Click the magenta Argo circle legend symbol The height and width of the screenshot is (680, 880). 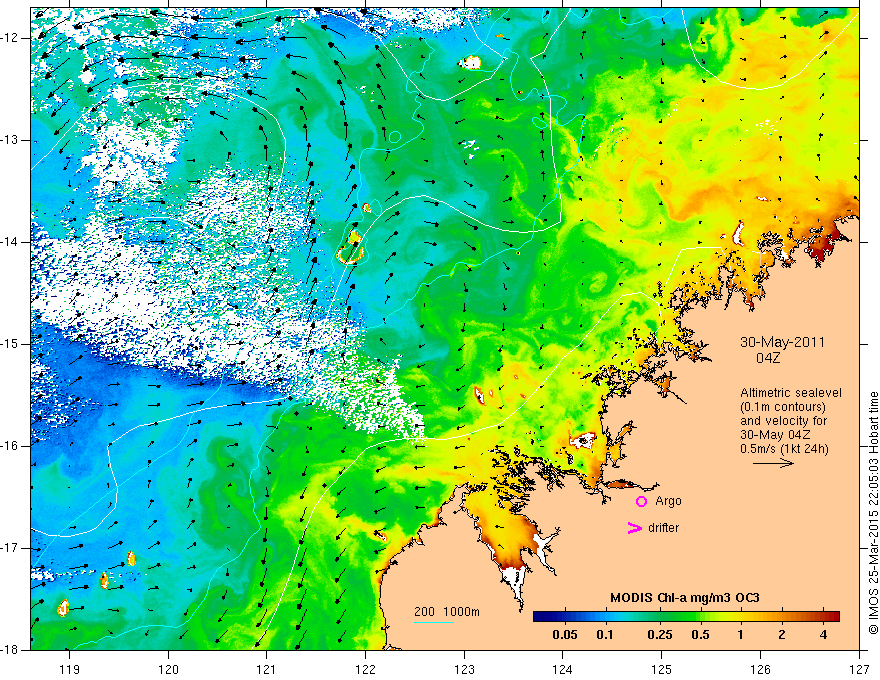tap(641, 501)
